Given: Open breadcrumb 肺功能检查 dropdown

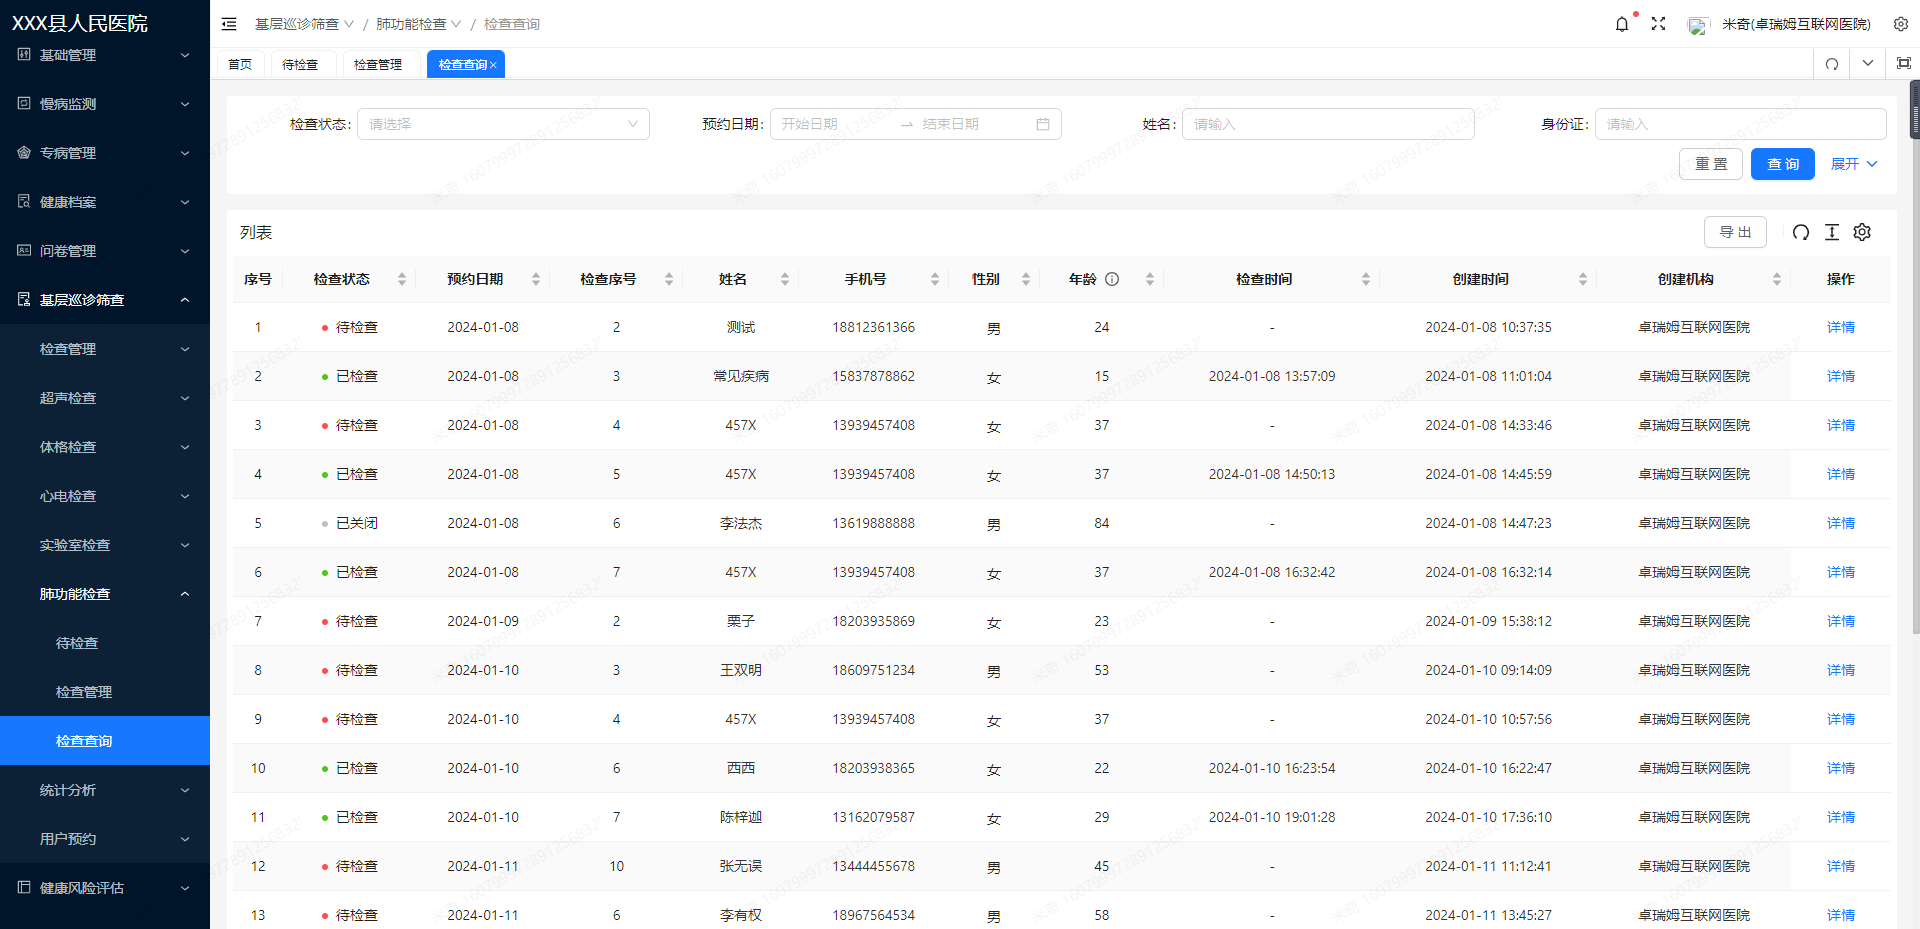Looking at the screenshot, I should pyautogui.click(x=419, y=24).
